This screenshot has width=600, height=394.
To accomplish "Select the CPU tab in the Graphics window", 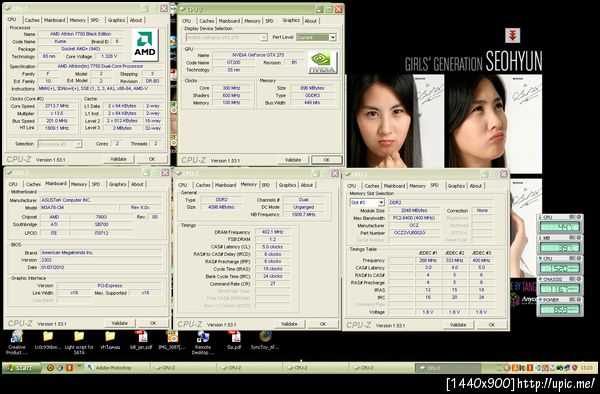I will pos(186,21).
